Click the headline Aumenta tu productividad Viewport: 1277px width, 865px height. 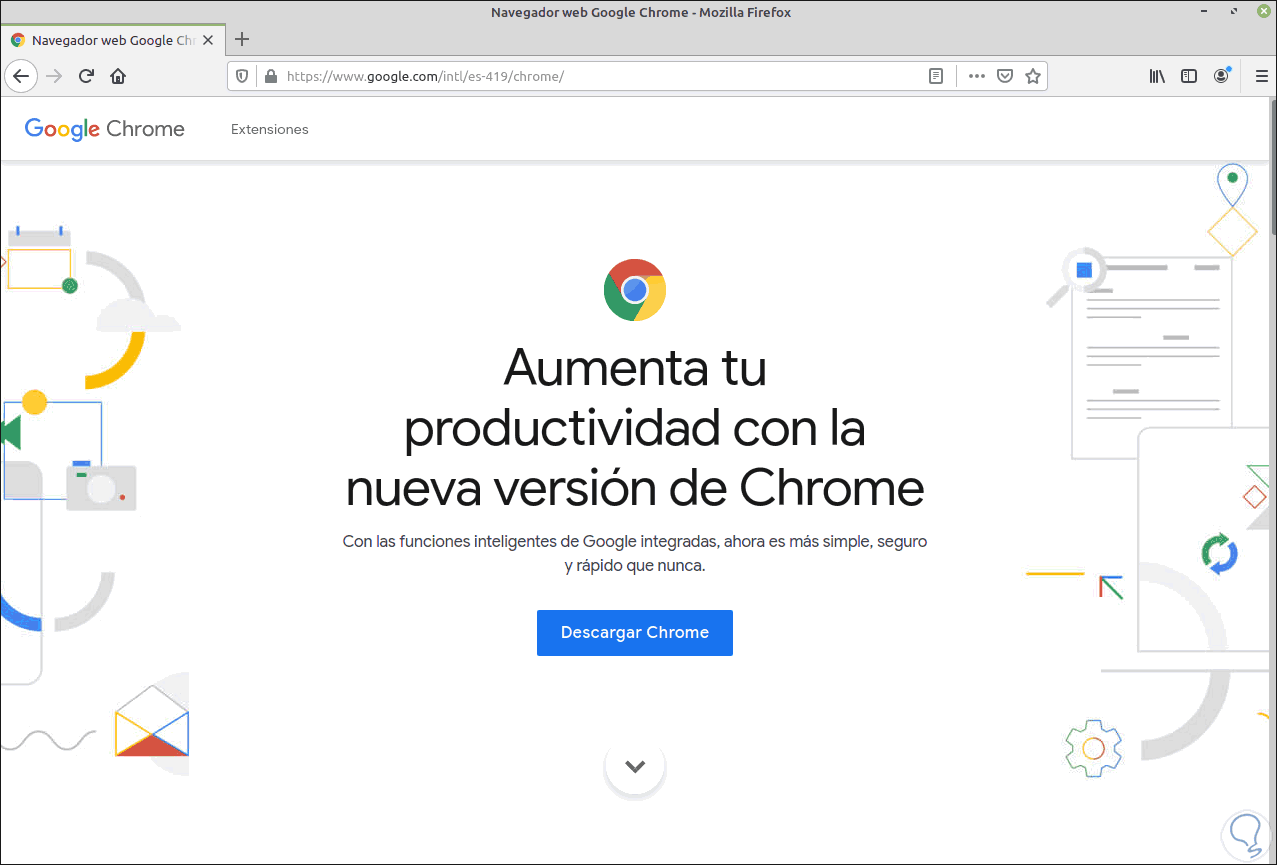[x=635, y=428]
